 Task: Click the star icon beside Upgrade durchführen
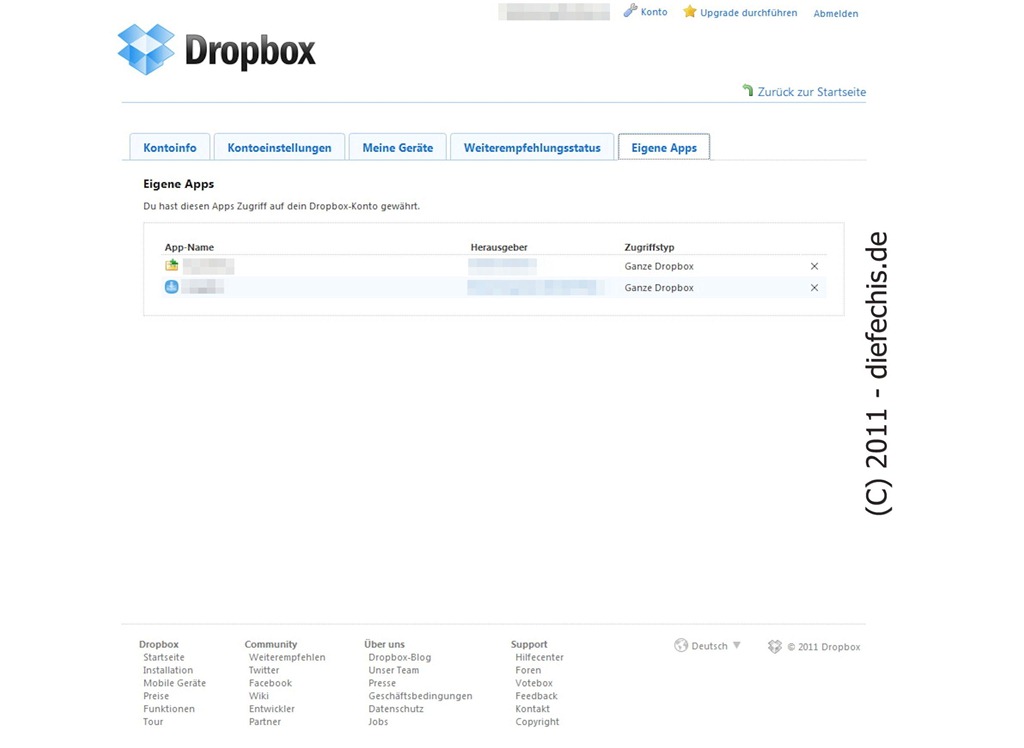690,12
